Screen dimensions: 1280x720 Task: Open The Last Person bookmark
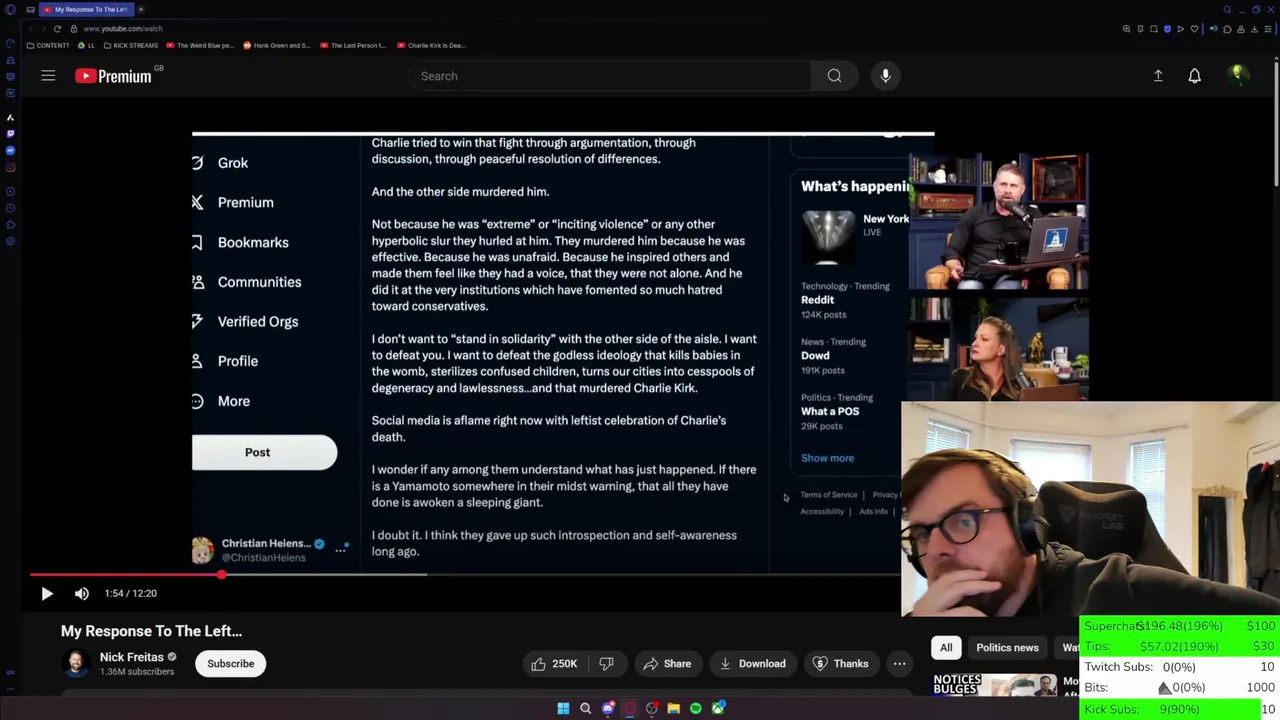pyautogui.click(x=353, y=45)
